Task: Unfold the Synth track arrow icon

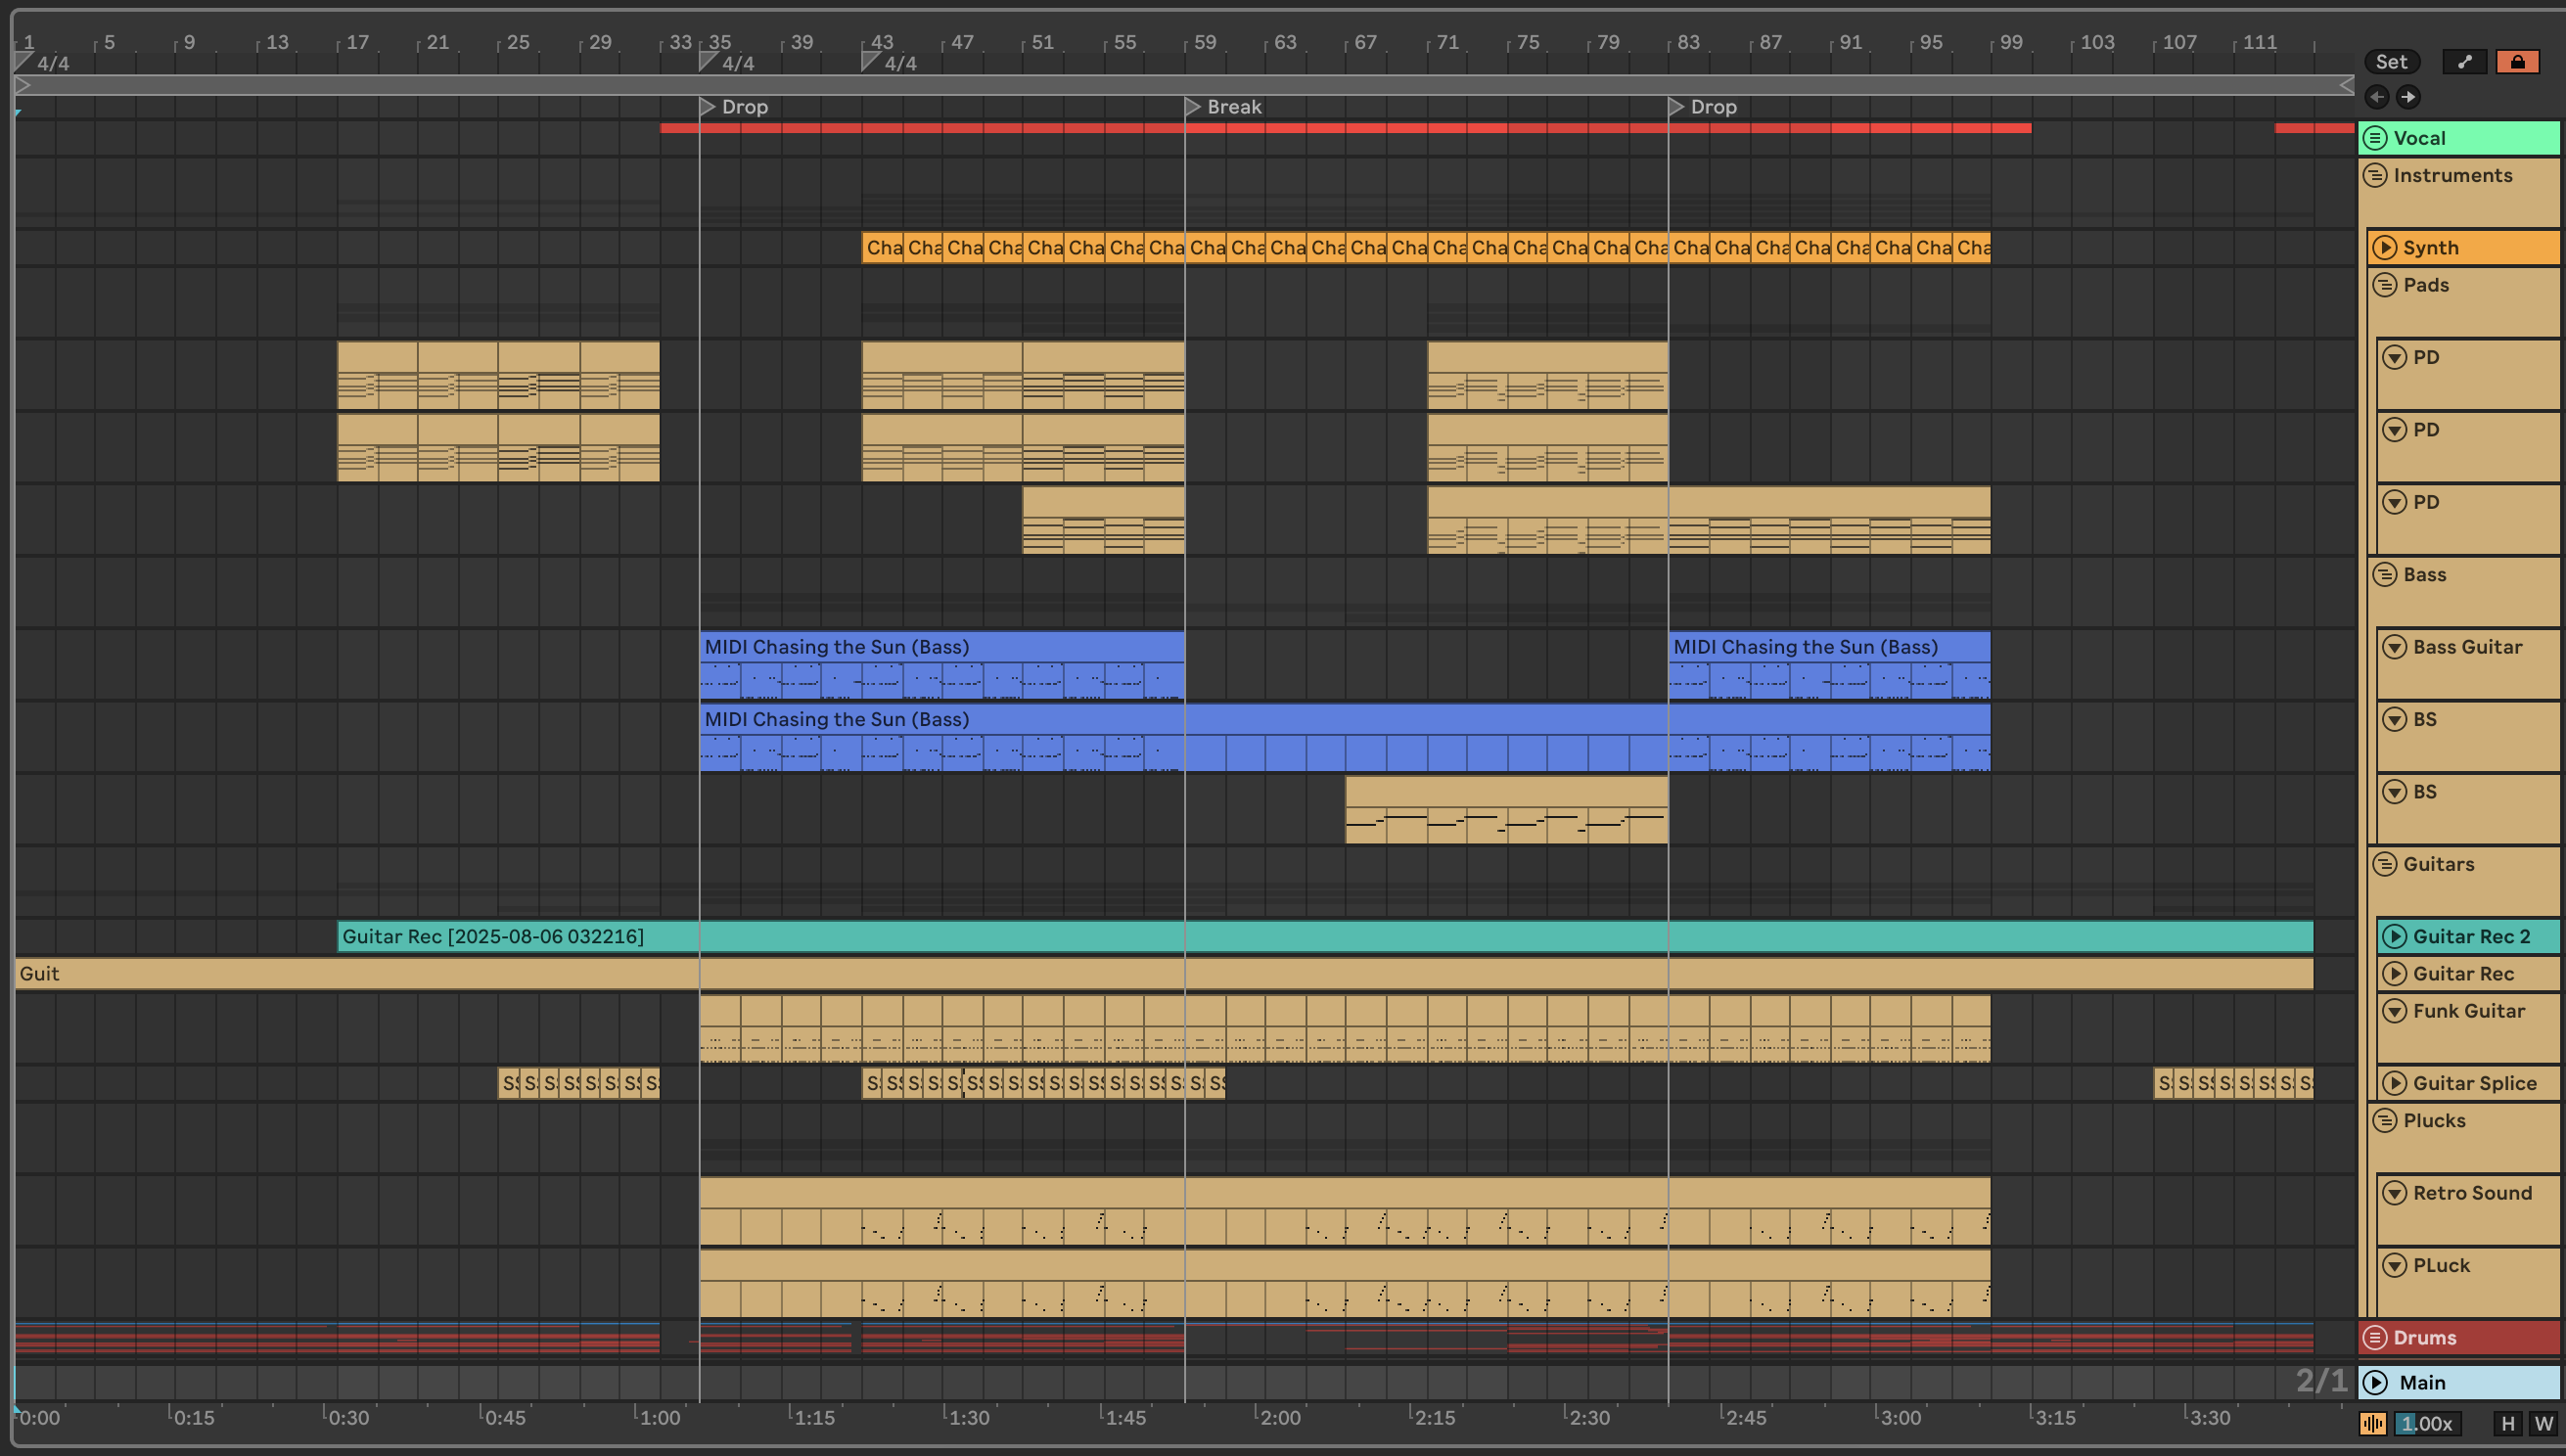Action: pyautogui.click(x=2384, y=247)
